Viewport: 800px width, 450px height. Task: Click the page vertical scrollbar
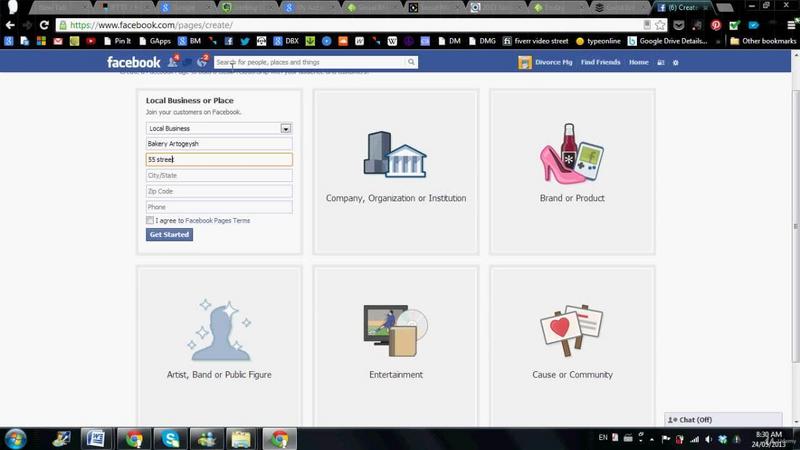pyautogui.click(x=795, y=227)
